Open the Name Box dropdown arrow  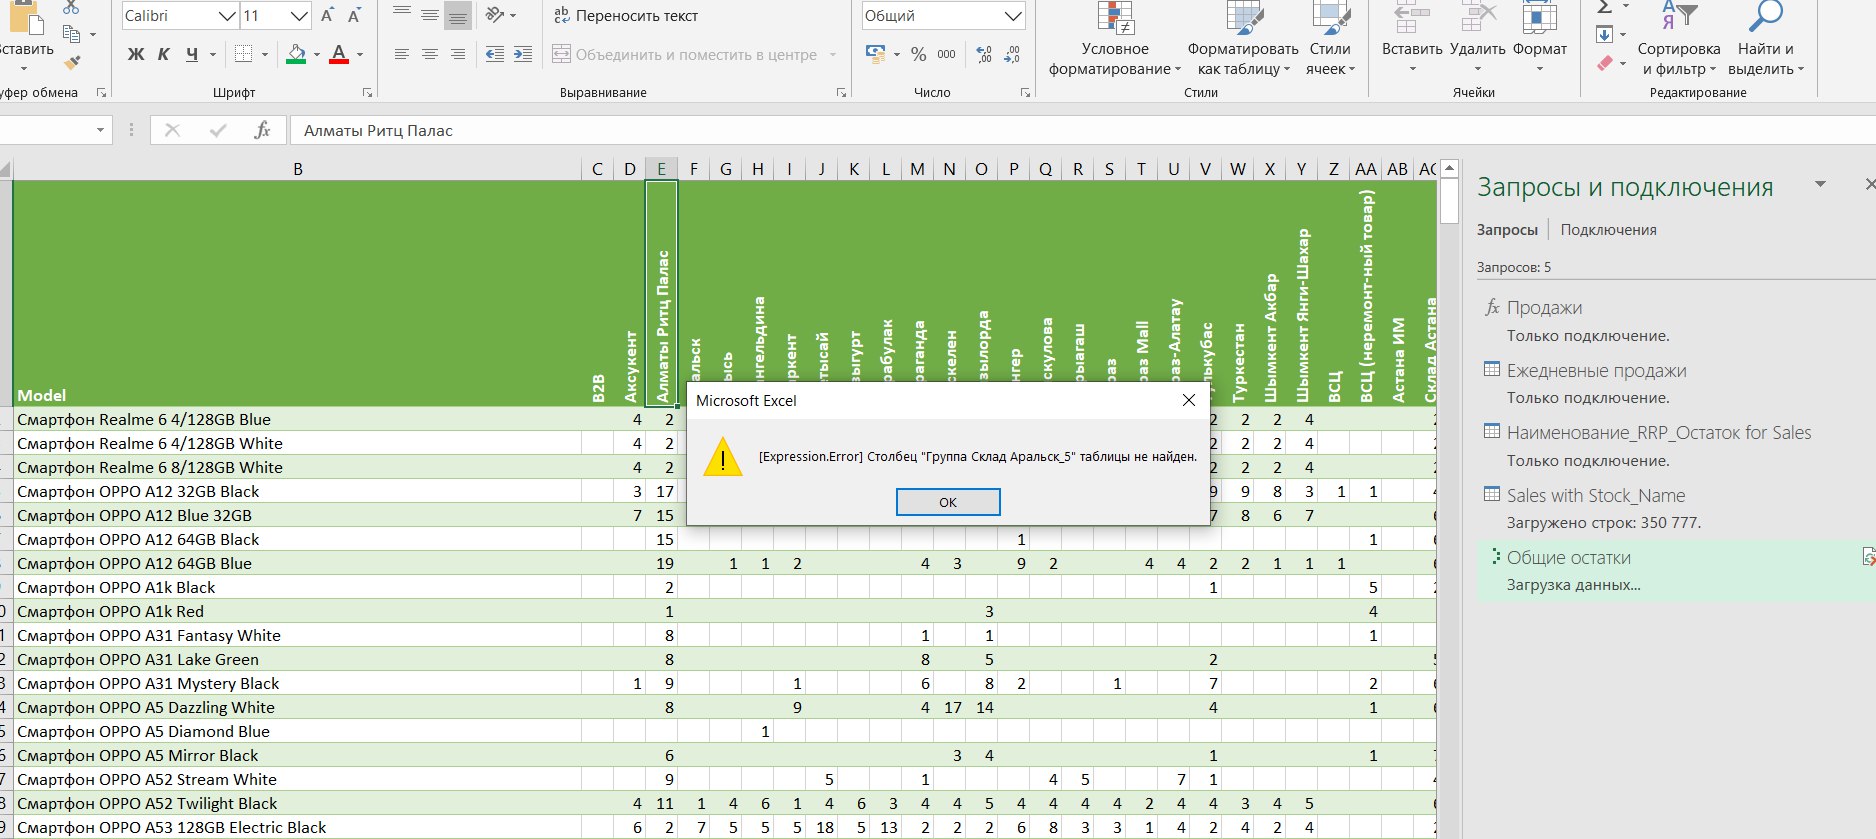click(100, 130)
